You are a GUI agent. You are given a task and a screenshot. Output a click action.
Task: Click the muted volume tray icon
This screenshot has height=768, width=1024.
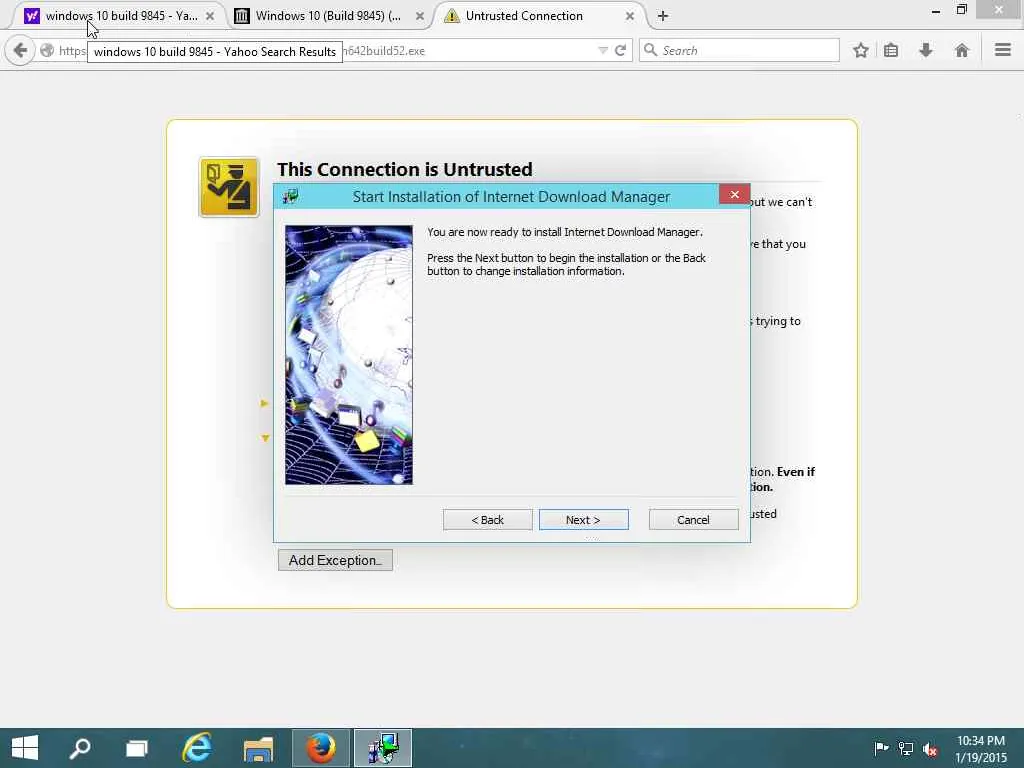coord(930,748)
